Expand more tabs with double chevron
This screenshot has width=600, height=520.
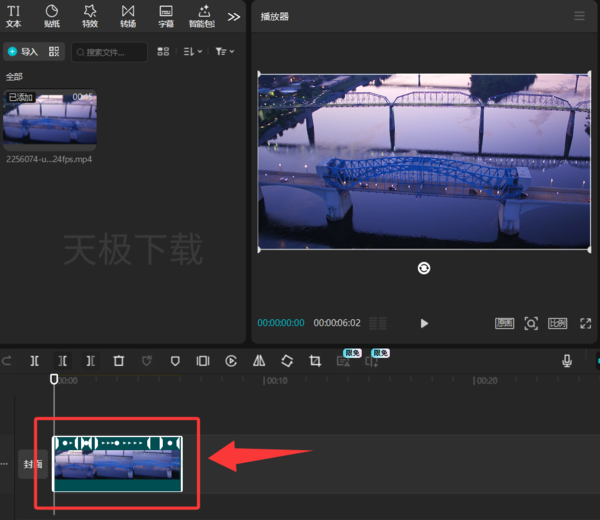click(233, 17)
